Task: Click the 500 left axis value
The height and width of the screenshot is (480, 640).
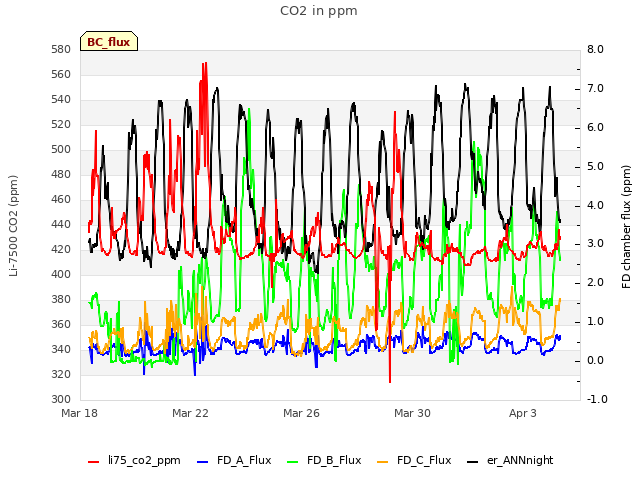Action: pos(61,150)
